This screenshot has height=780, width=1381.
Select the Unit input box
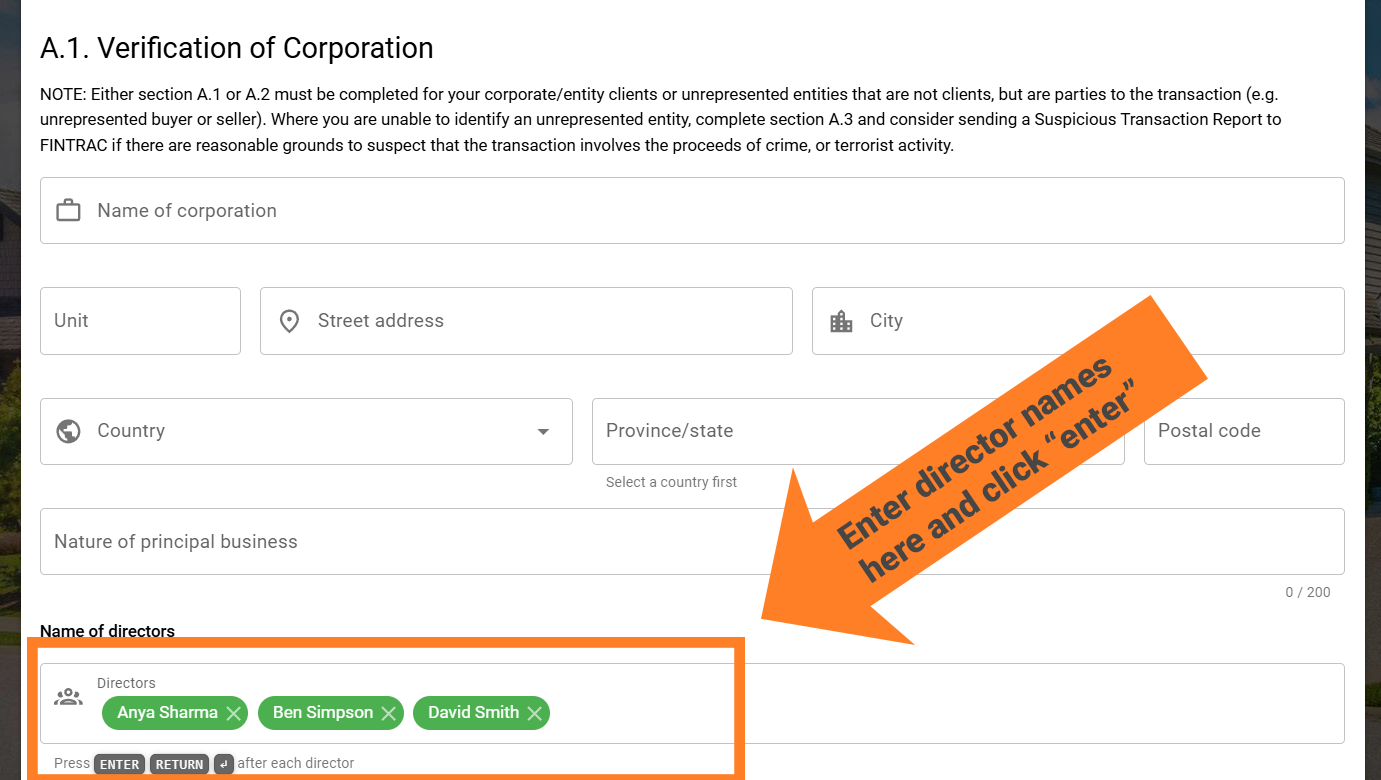(x=140, y=321)
